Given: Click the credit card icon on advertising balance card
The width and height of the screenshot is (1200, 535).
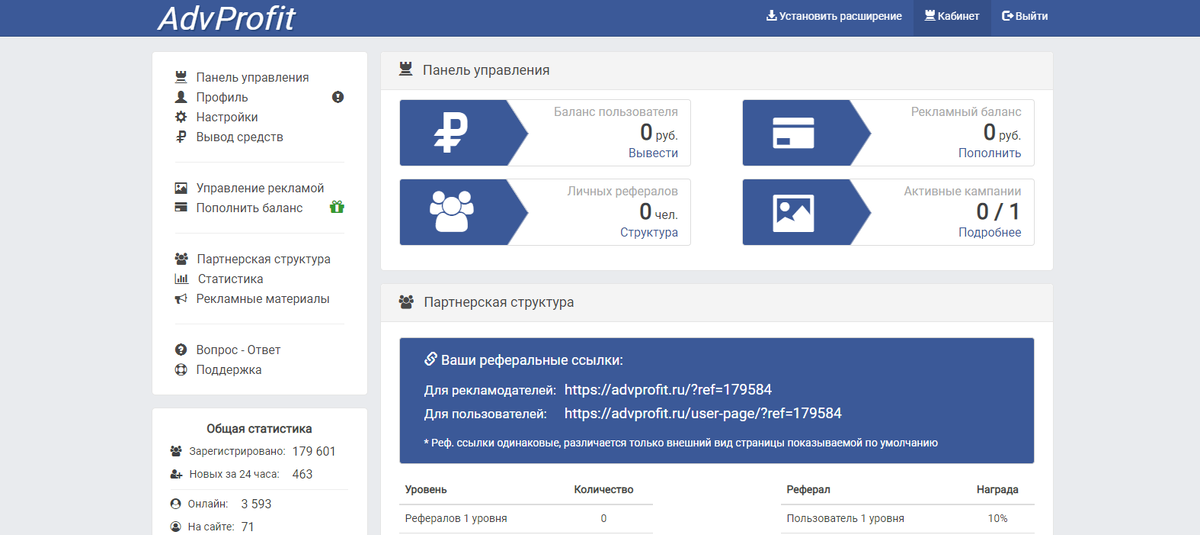Looking at the screenshot, I should point(793,133).
